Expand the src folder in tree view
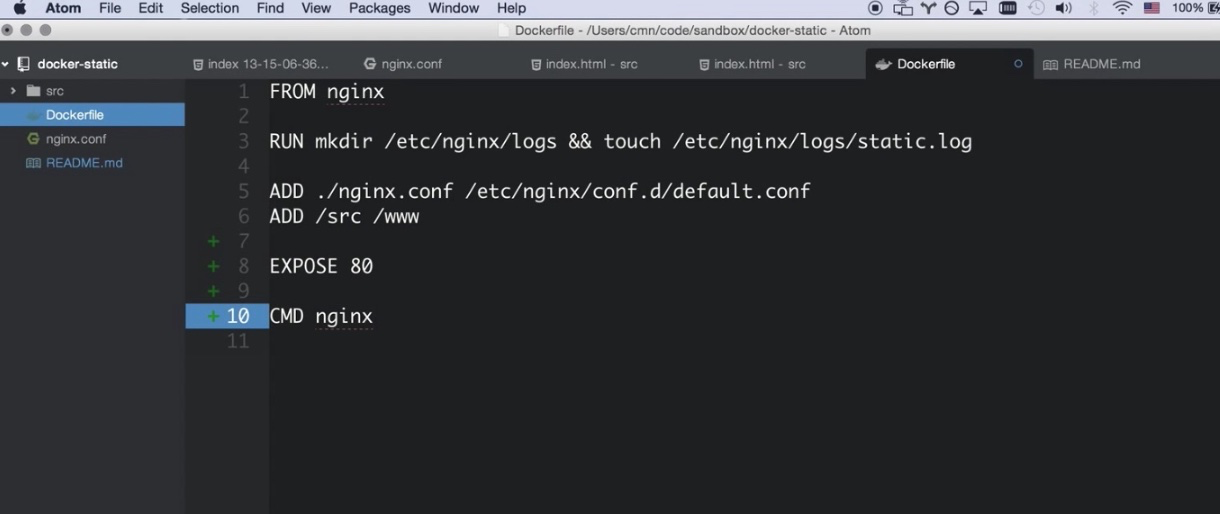 coord(13,91)
